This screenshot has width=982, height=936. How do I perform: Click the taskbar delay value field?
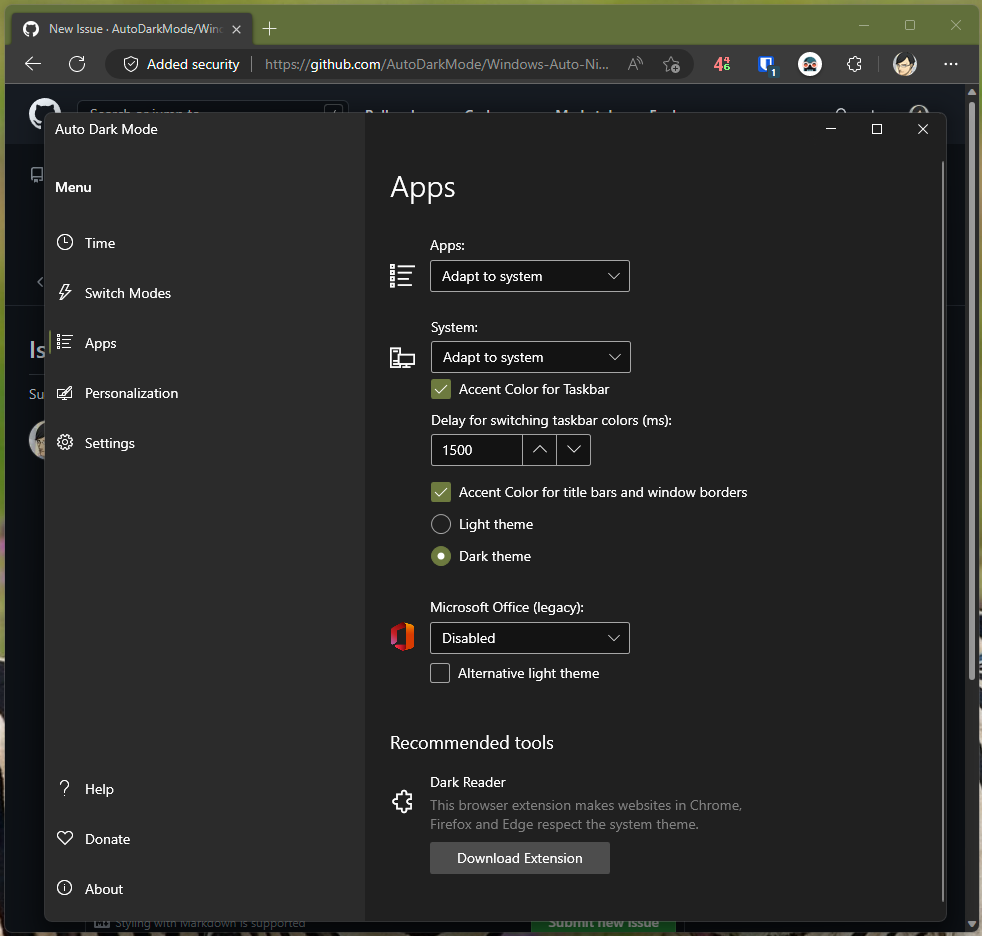pyautogui.click(x=477, y=450)
